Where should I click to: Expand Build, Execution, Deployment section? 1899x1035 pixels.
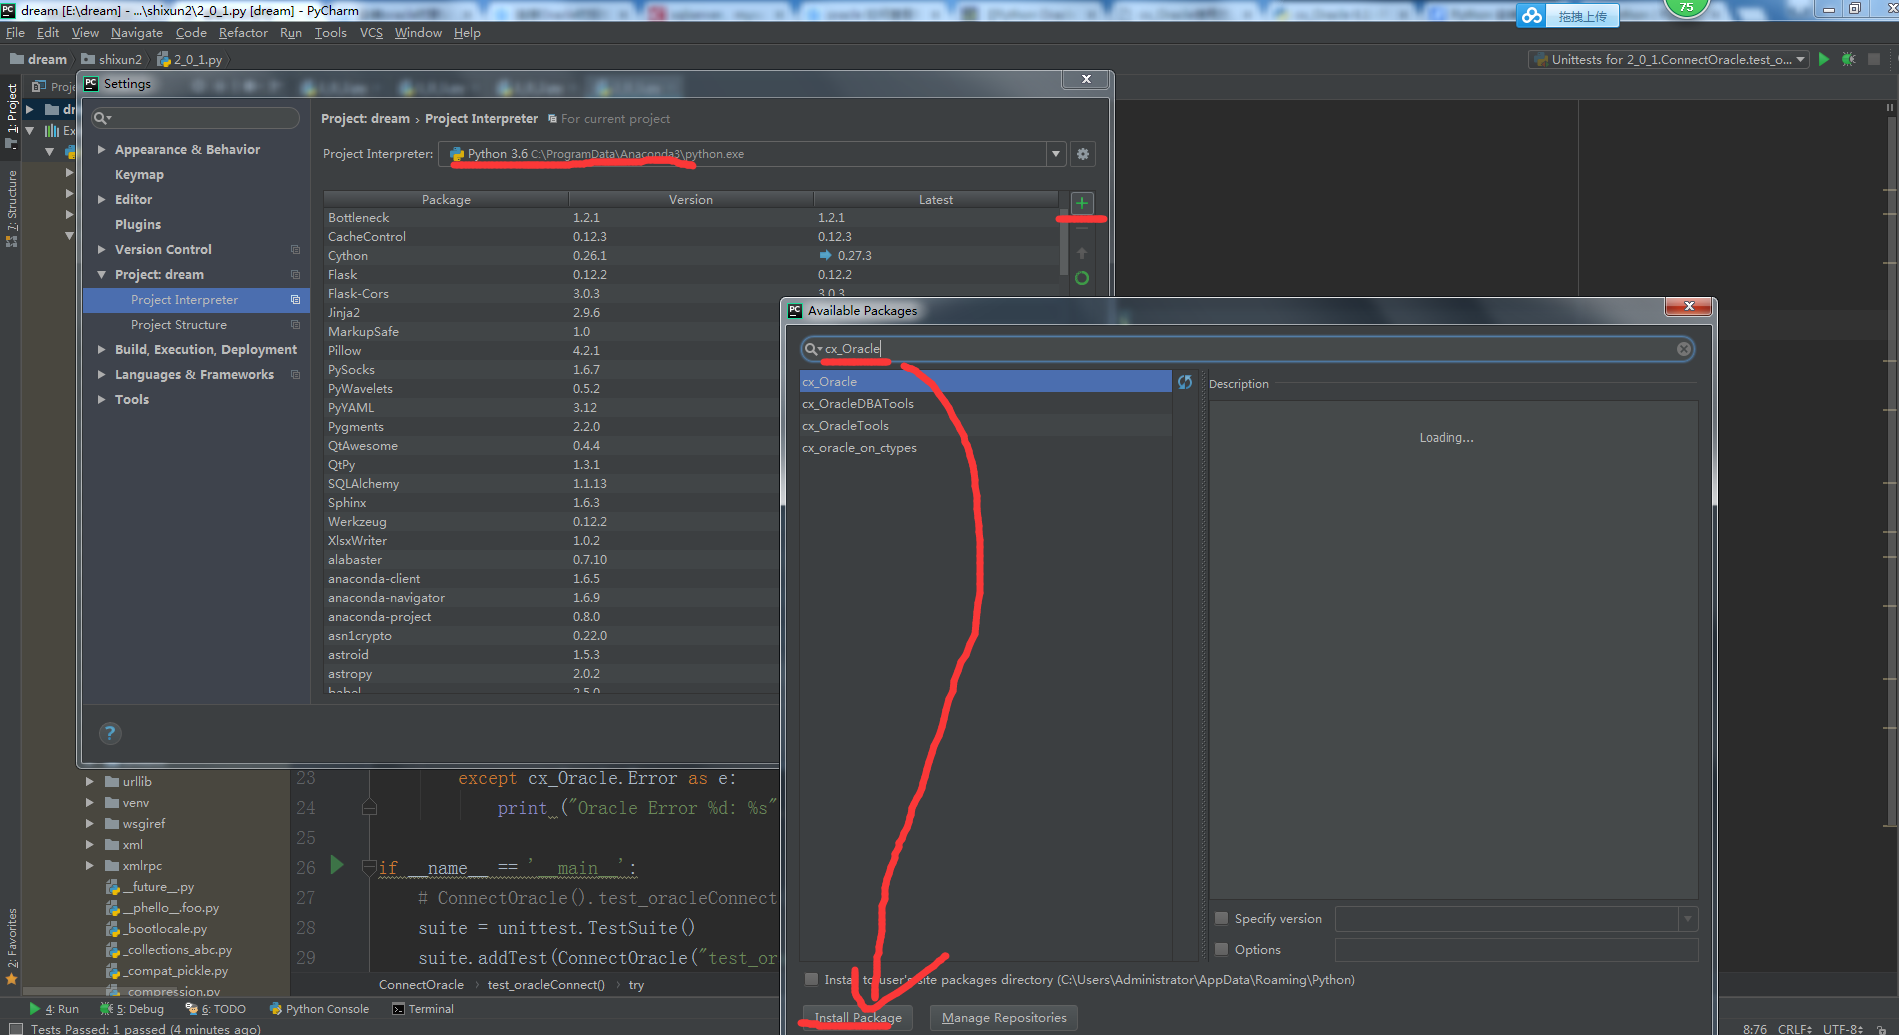(102, 350)
